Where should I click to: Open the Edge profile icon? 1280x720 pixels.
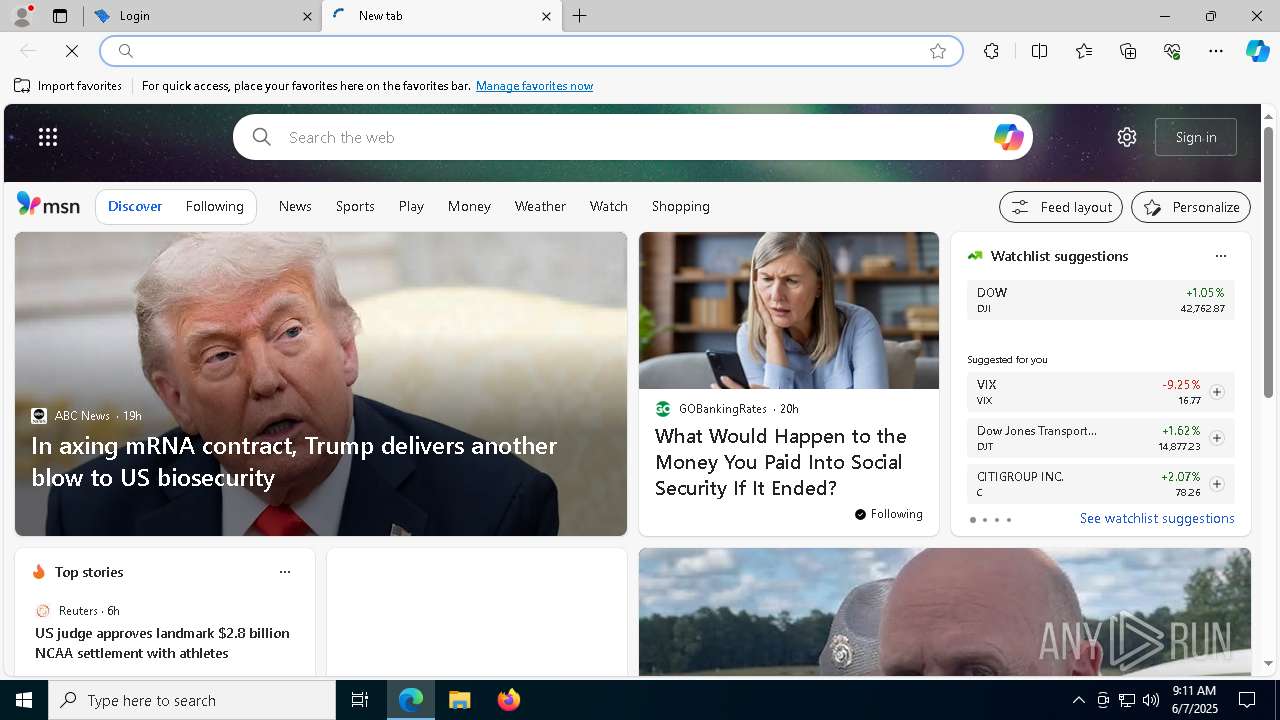click(21, 16)
